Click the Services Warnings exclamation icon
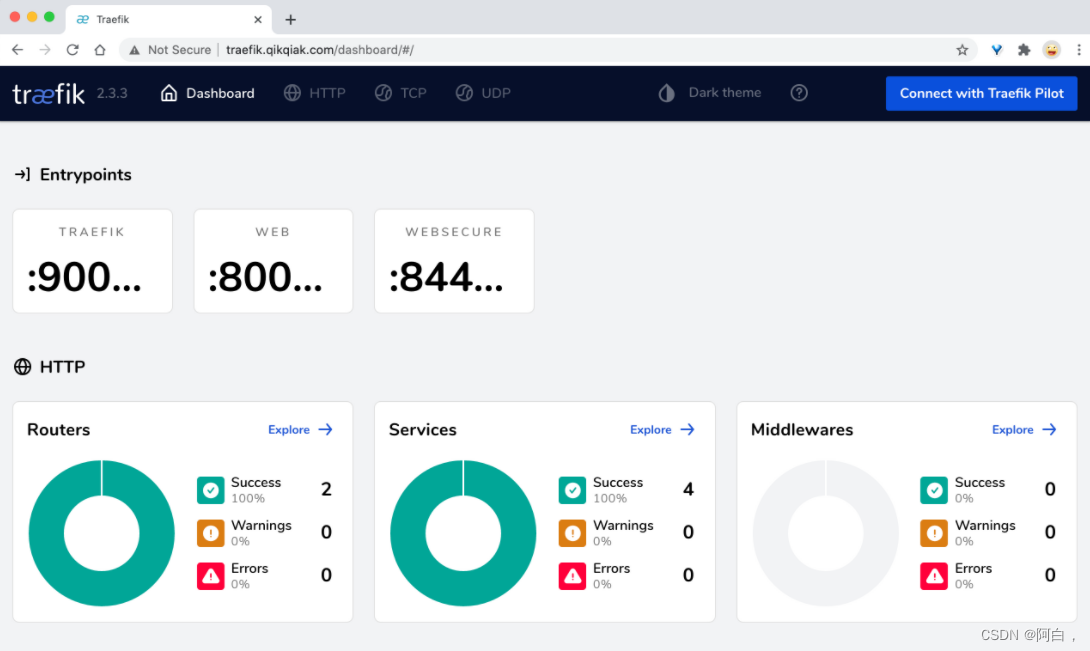The width and height of the screenshot is (1090, 651). click(x=572, y=533)
